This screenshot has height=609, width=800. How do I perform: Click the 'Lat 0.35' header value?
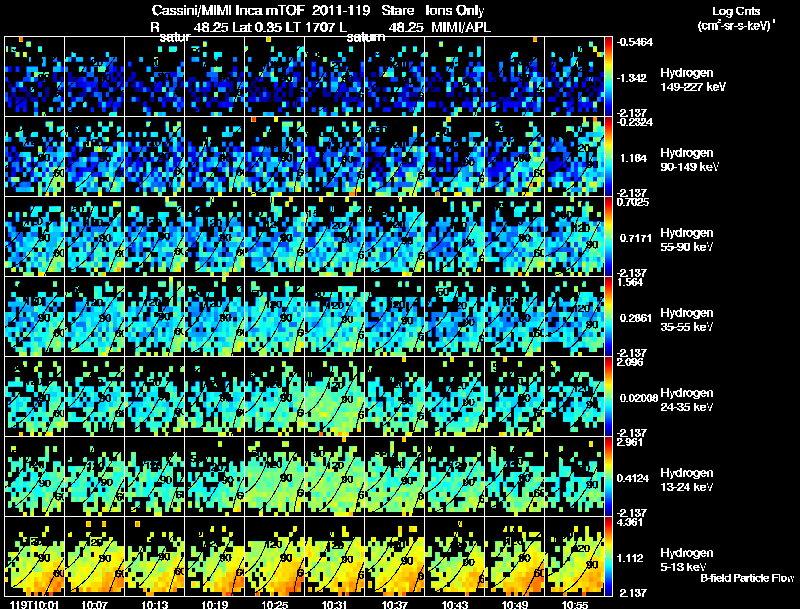pyautogui.click(x=257, y=27)
